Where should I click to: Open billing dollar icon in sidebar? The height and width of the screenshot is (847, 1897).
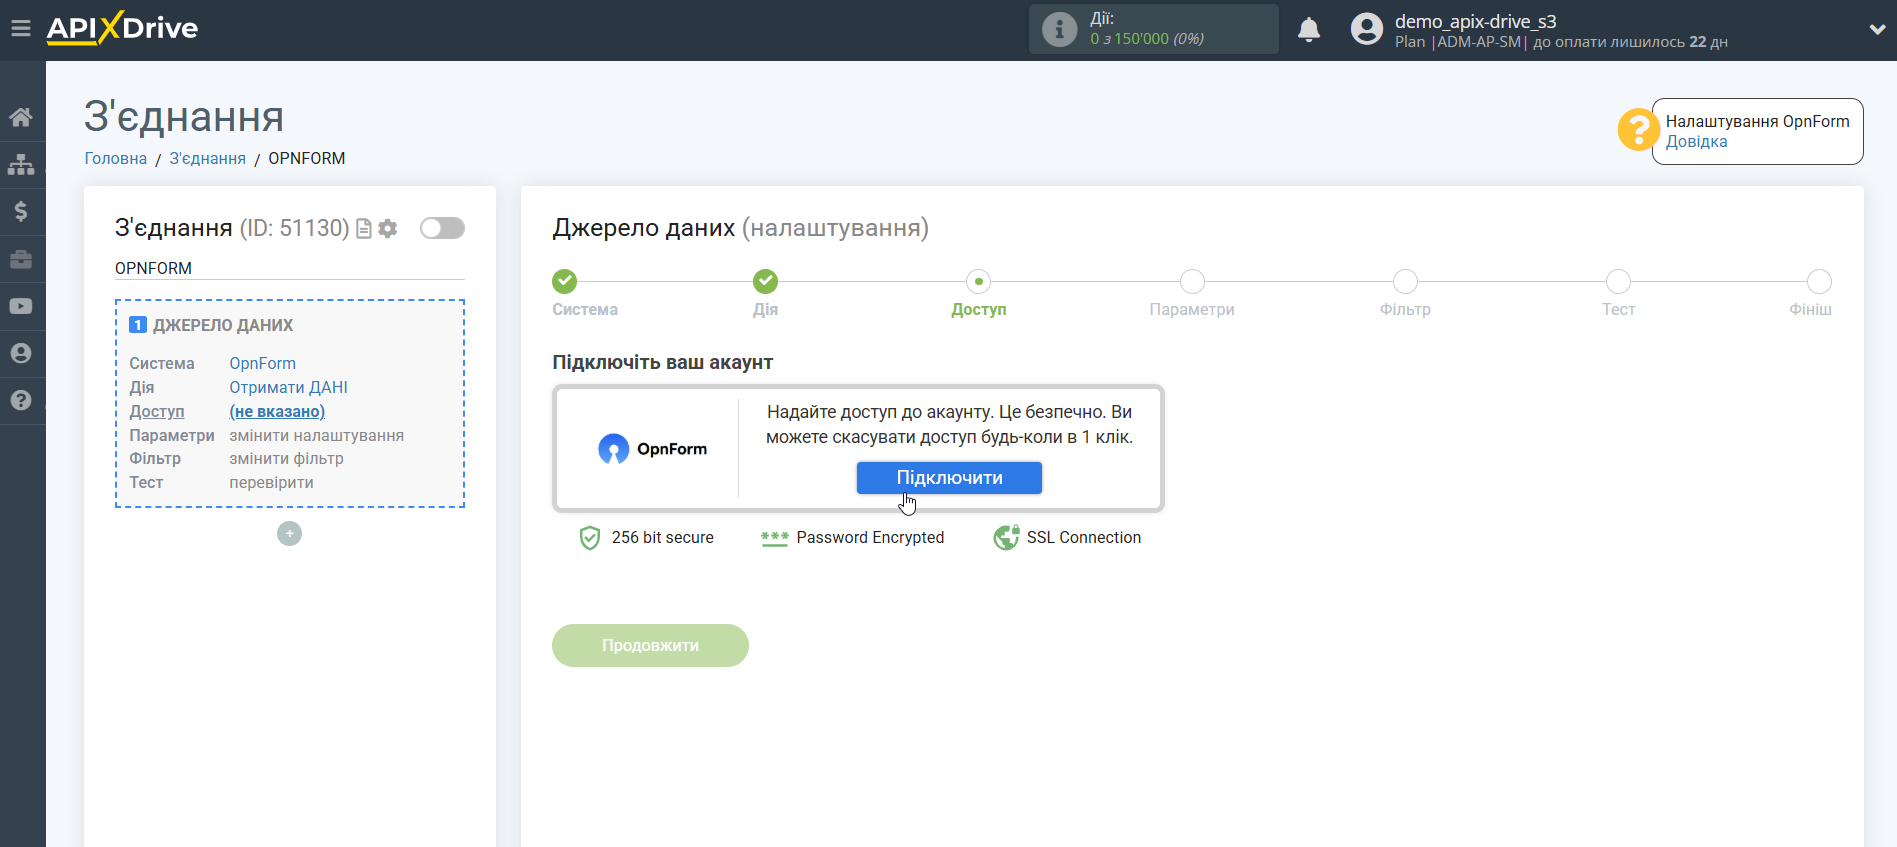pos(21,211)
